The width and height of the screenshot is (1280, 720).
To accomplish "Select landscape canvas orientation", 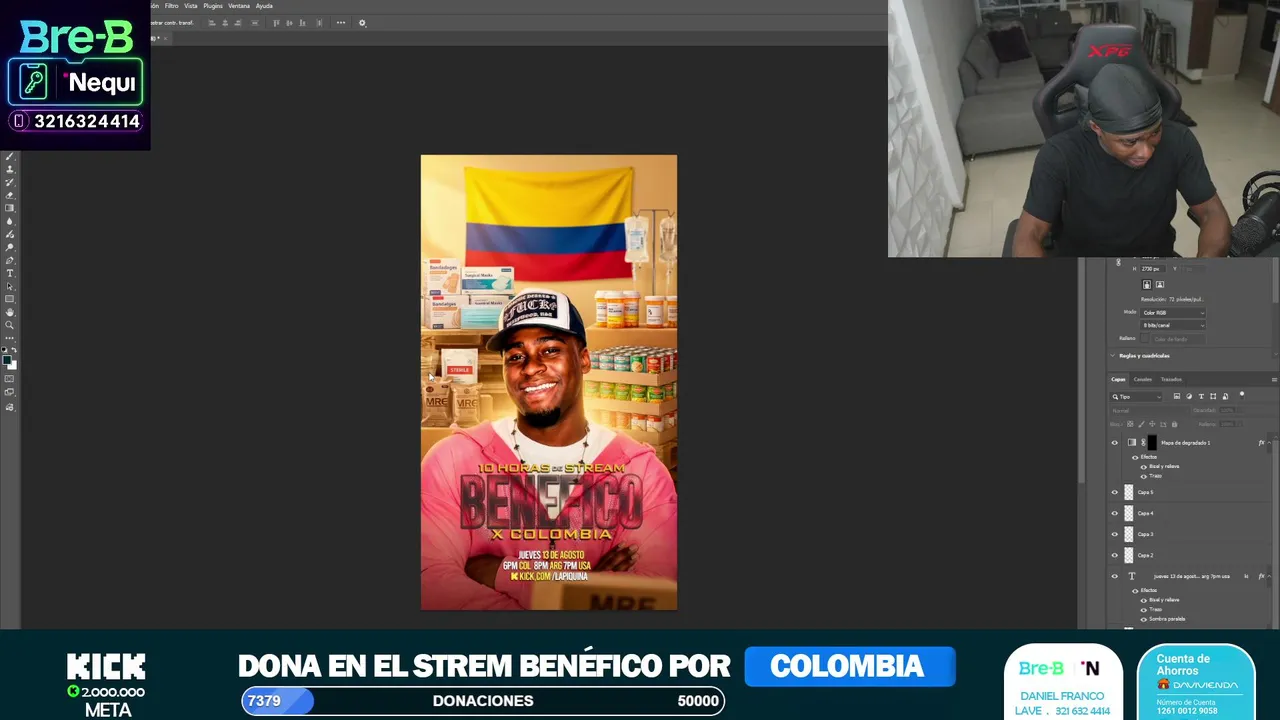I will [1160, 285].
